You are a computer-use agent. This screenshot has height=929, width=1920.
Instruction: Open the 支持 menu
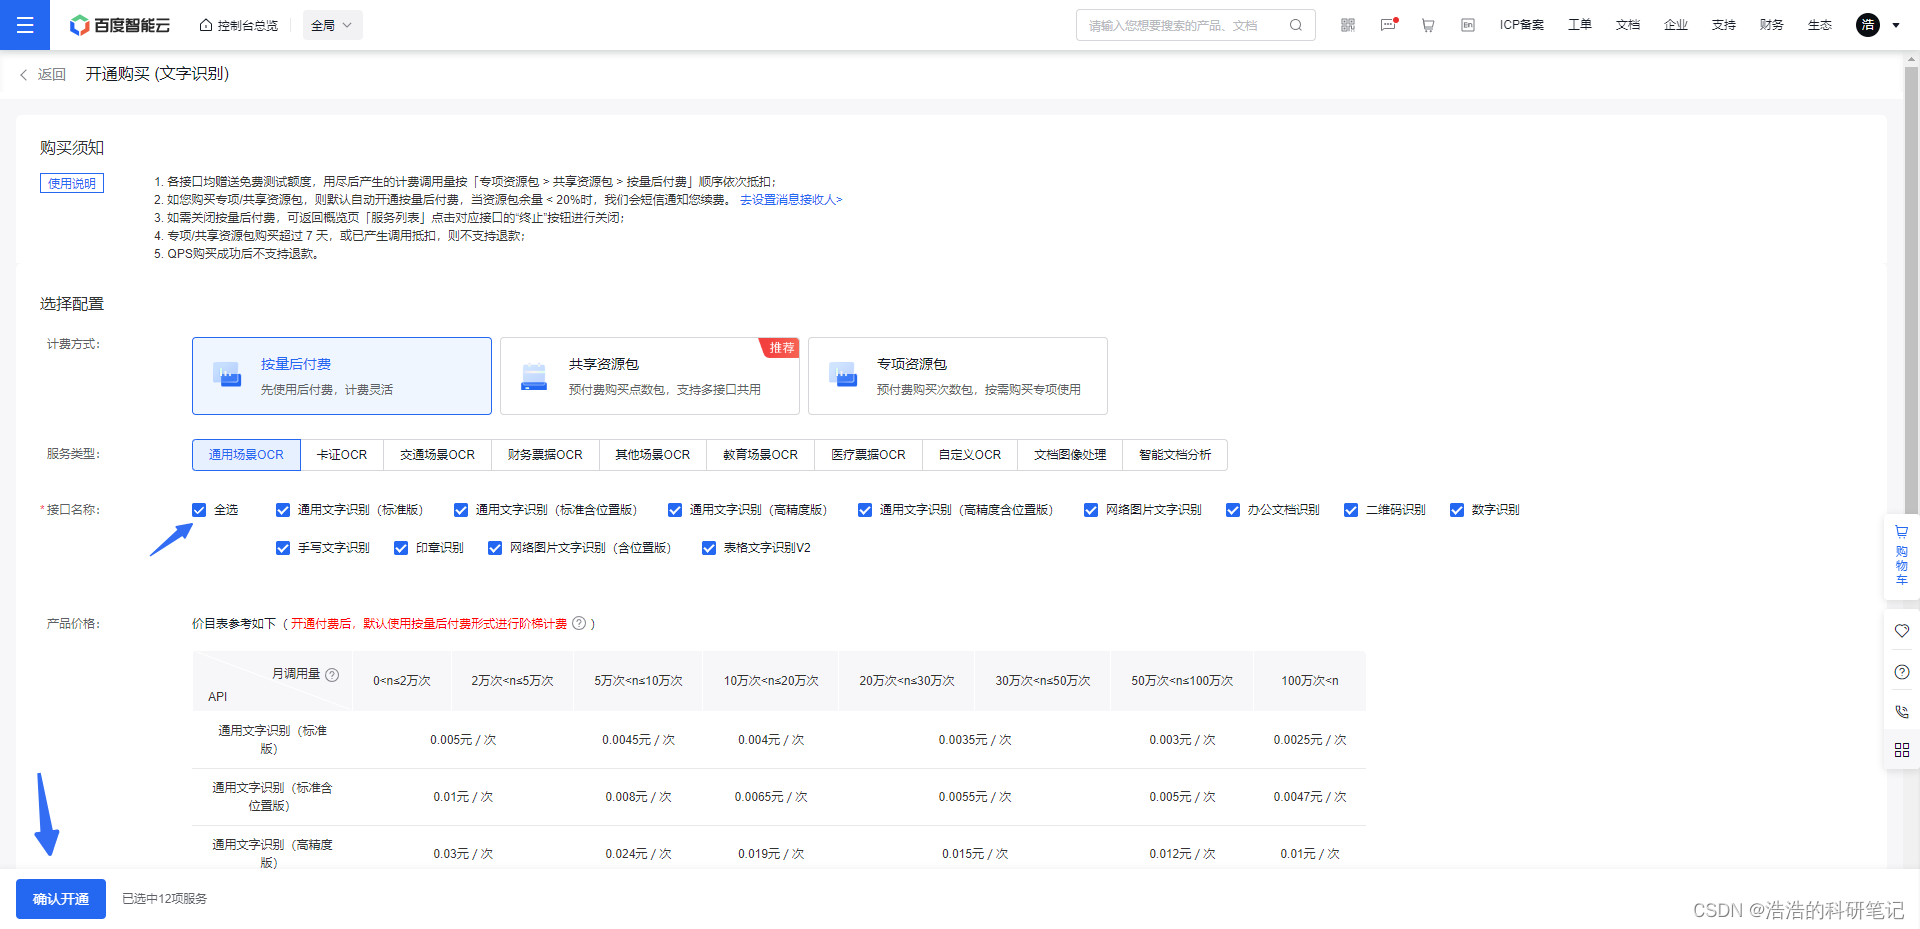(1724, 25)
